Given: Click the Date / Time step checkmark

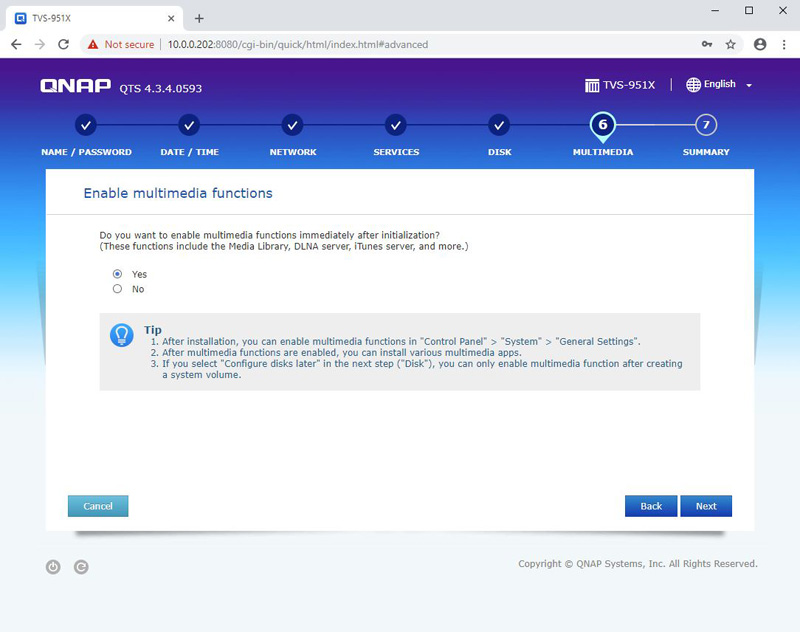Looking at the screenshot, I should coord(189,125).
